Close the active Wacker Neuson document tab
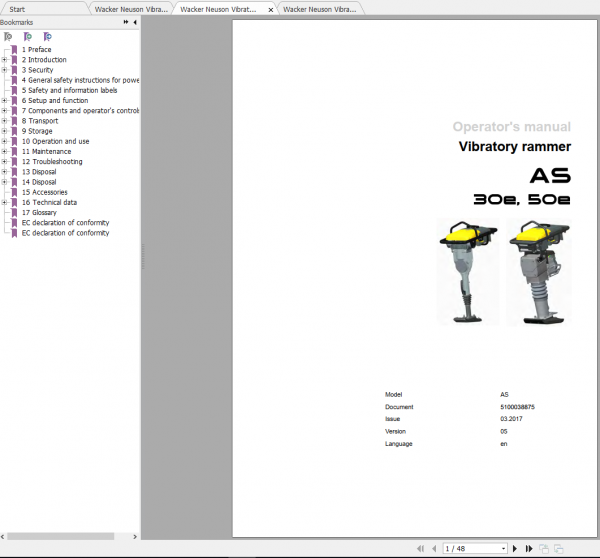 coord(271,10)
